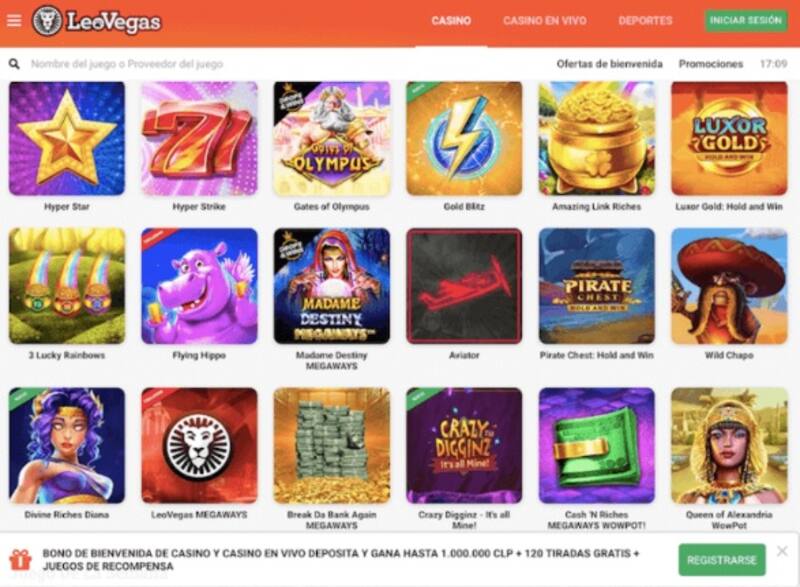Launch Gates of Olympus game
Screen dimensions: 800x587
(332, 138)
